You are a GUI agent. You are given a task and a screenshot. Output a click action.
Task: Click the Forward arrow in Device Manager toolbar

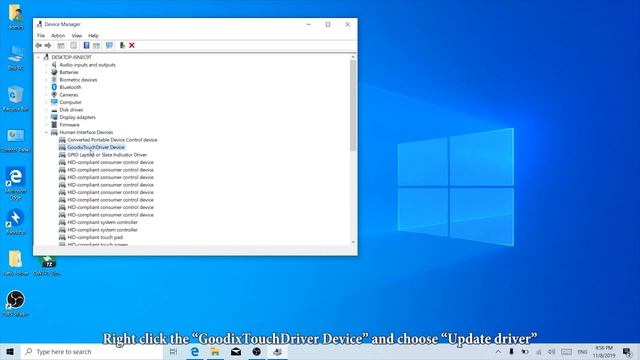click(x=48, y=45)
